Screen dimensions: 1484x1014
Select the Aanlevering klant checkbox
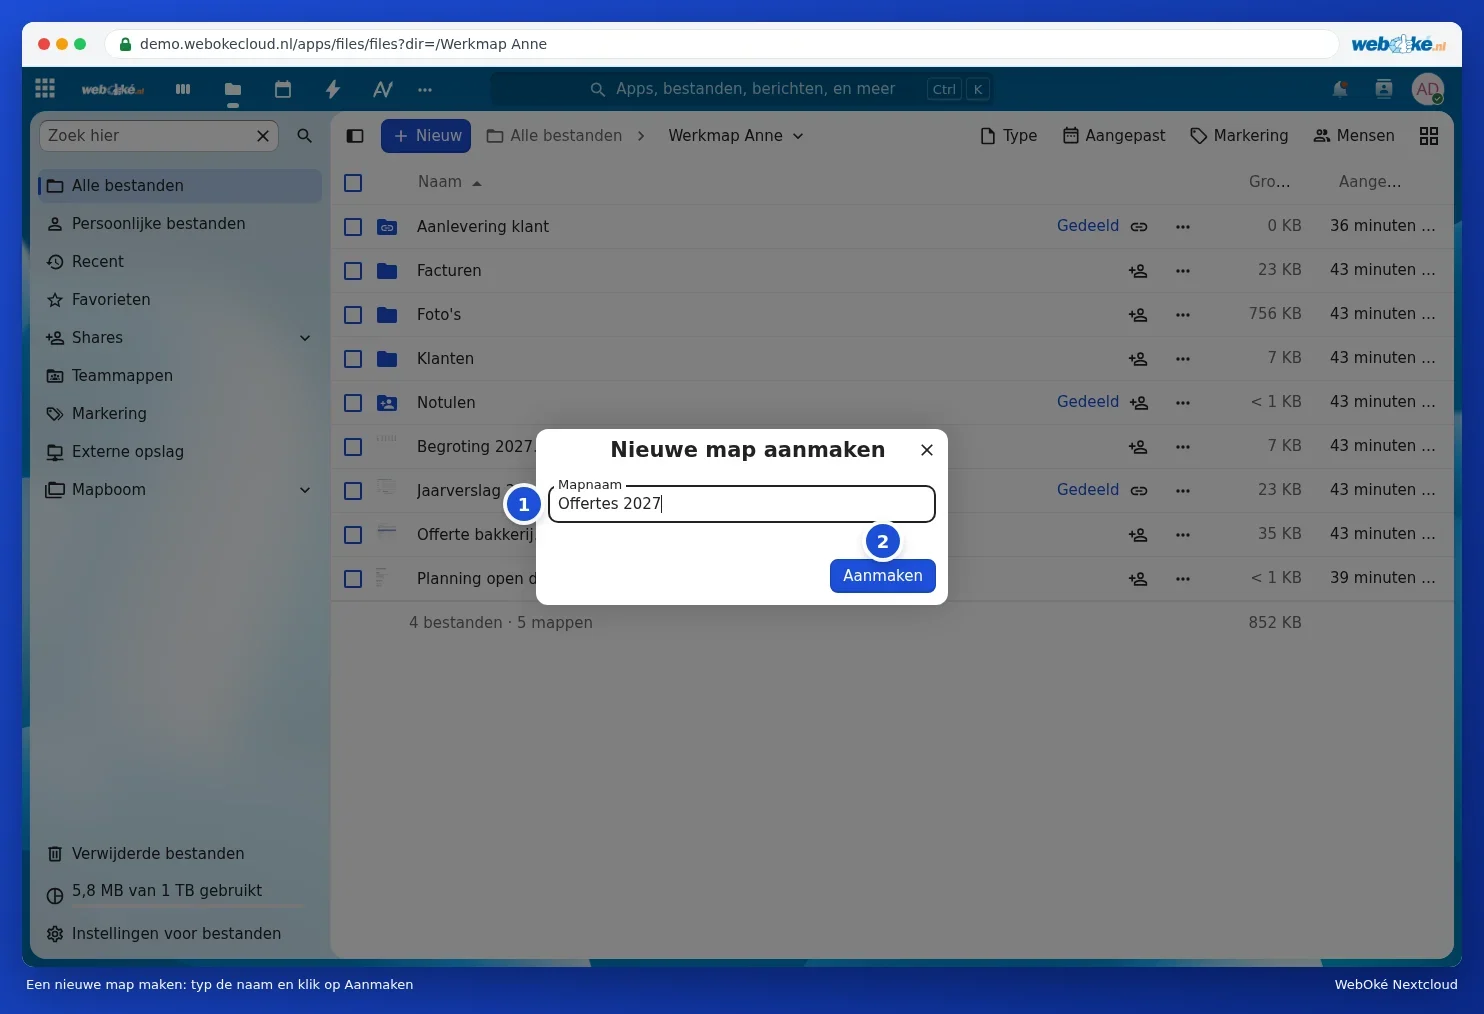353,227
